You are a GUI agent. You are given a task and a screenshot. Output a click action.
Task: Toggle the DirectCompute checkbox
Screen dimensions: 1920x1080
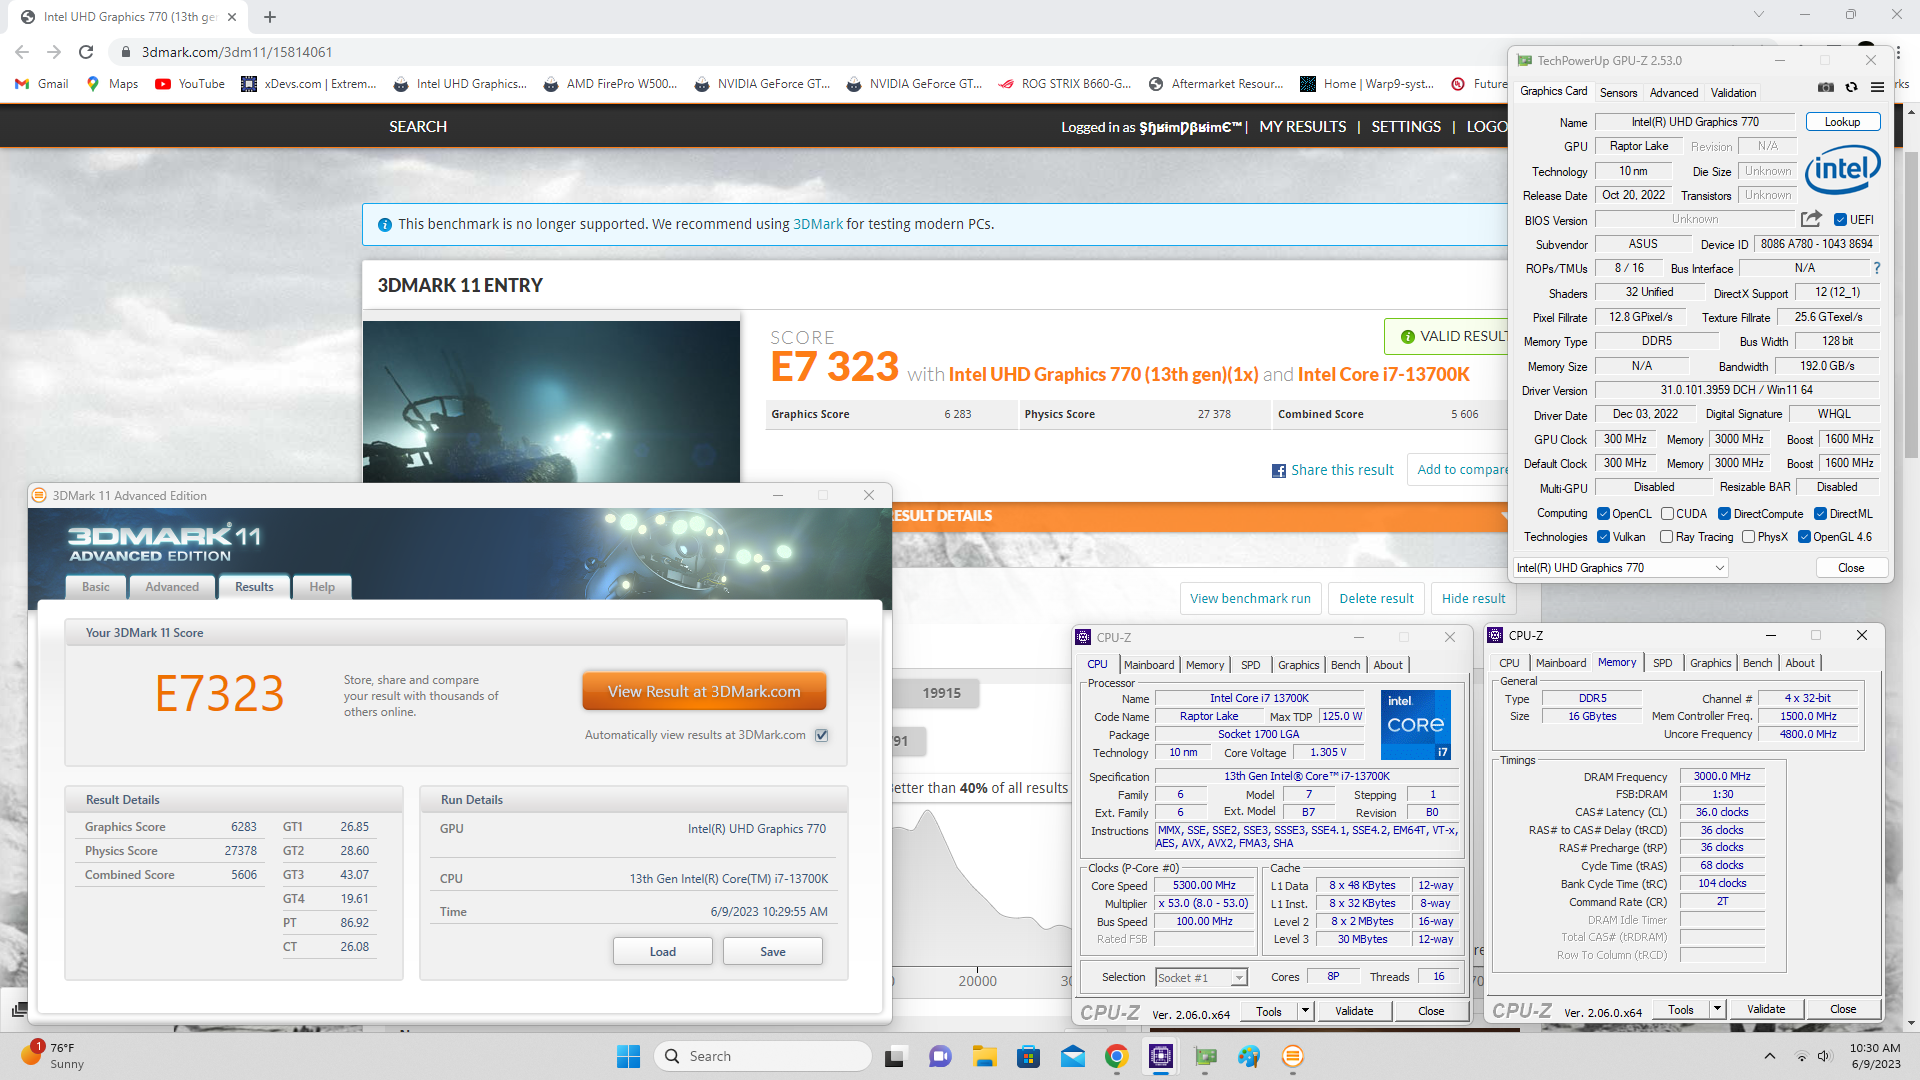[x=1724, y=514]
